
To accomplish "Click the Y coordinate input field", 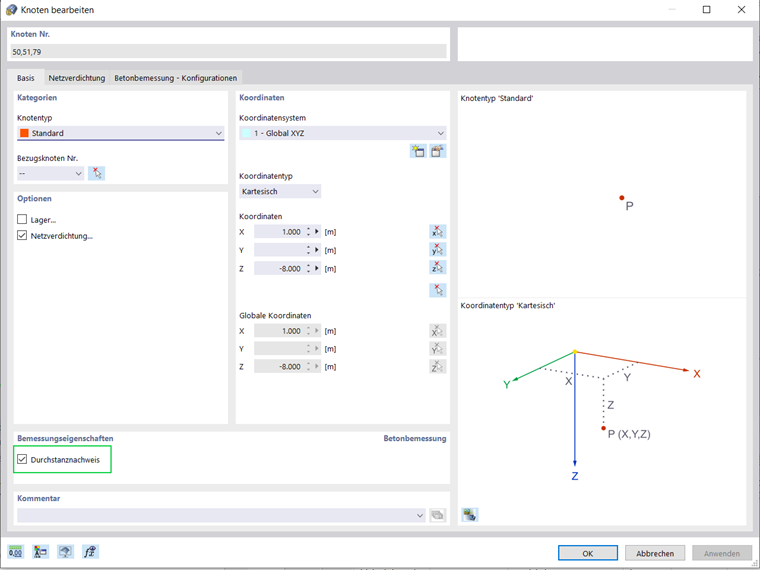I will click(279, 250).
